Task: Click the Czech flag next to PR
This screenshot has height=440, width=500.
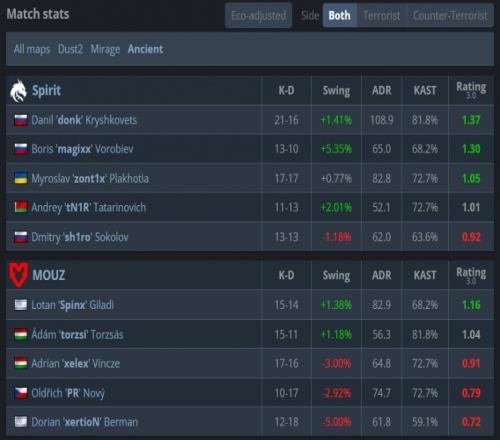Action: click(21, 393)
